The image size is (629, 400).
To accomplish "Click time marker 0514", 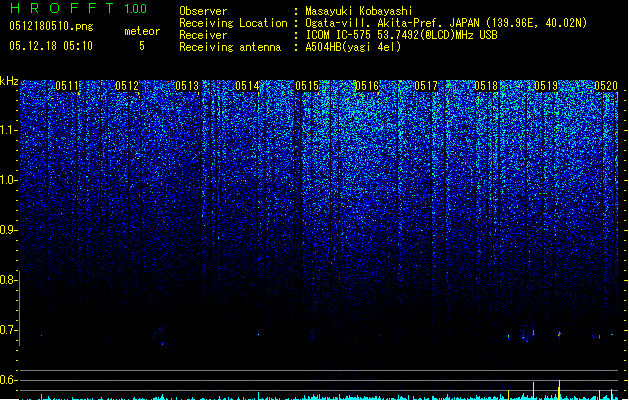I will [x=247, y=86].
